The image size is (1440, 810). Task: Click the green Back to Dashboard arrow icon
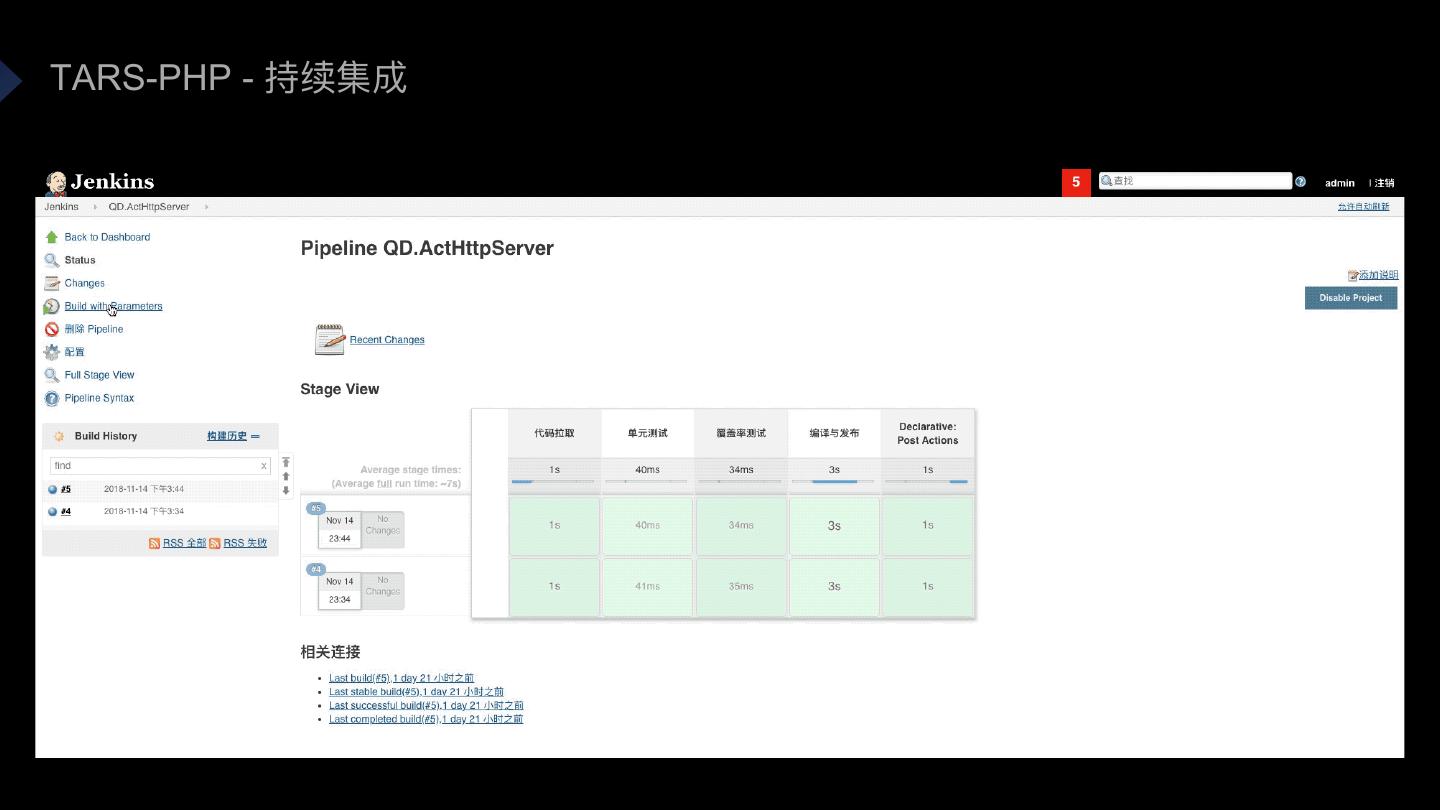click(x=52, y=237)
